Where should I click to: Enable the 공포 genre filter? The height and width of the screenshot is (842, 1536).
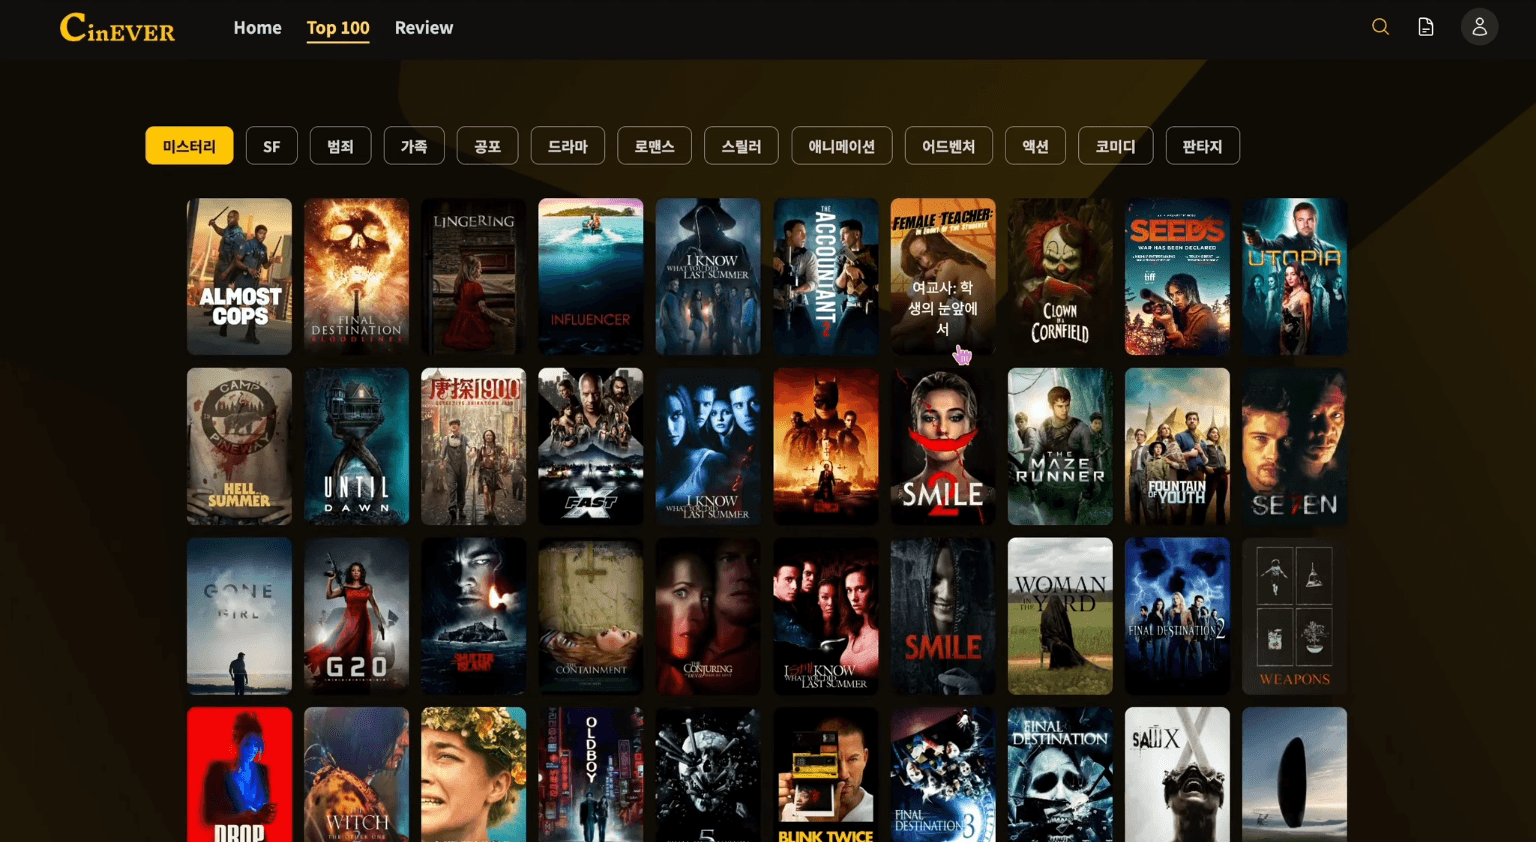(x=488, y=145)
